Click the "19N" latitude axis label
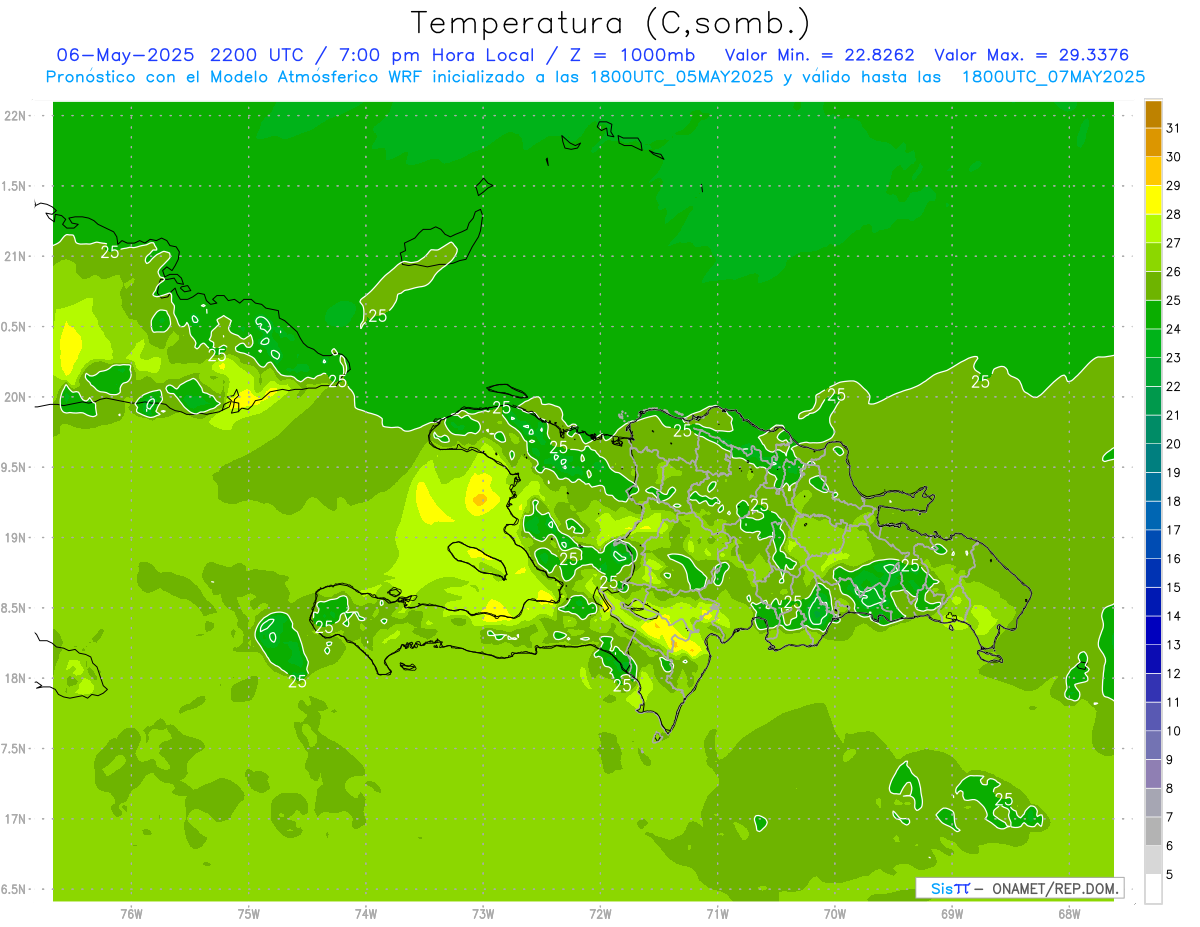1200x927 pixels. tap(15, 537)
